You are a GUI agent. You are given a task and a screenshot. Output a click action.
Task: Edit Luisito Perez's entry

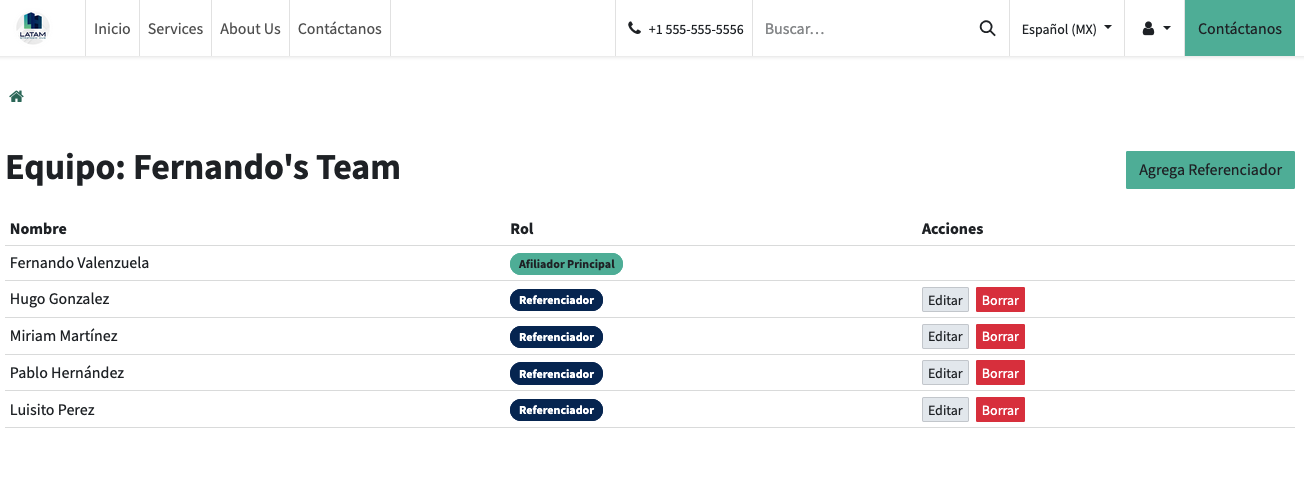[944, 410]
